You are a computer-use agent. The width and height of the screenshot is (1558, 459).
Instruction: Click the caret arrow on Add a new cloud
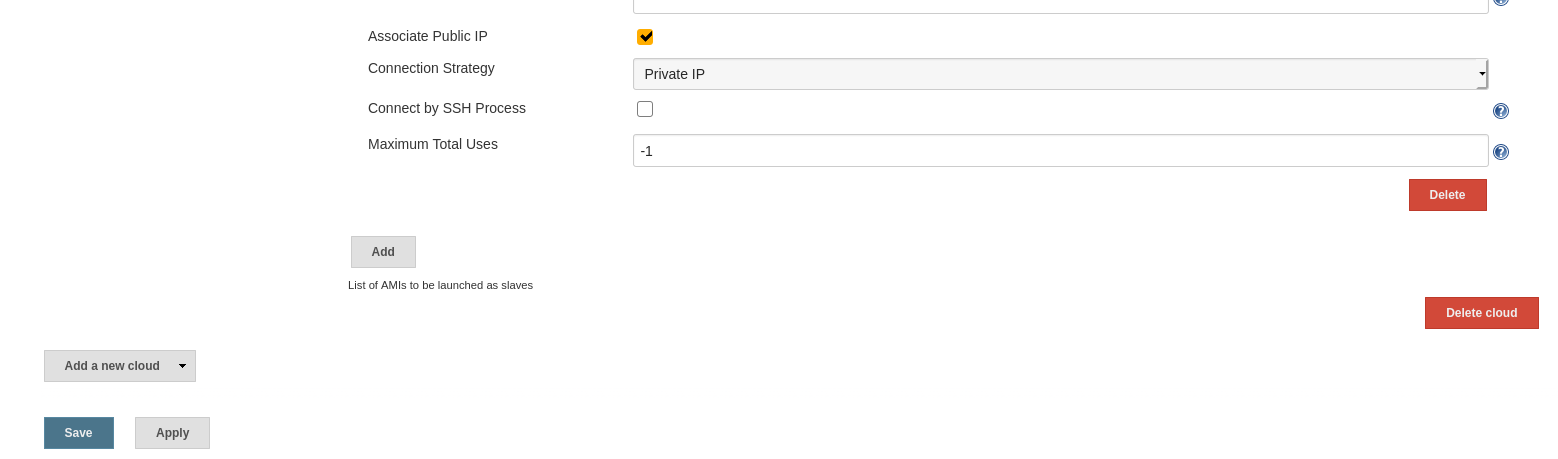(x=182, y=366)
